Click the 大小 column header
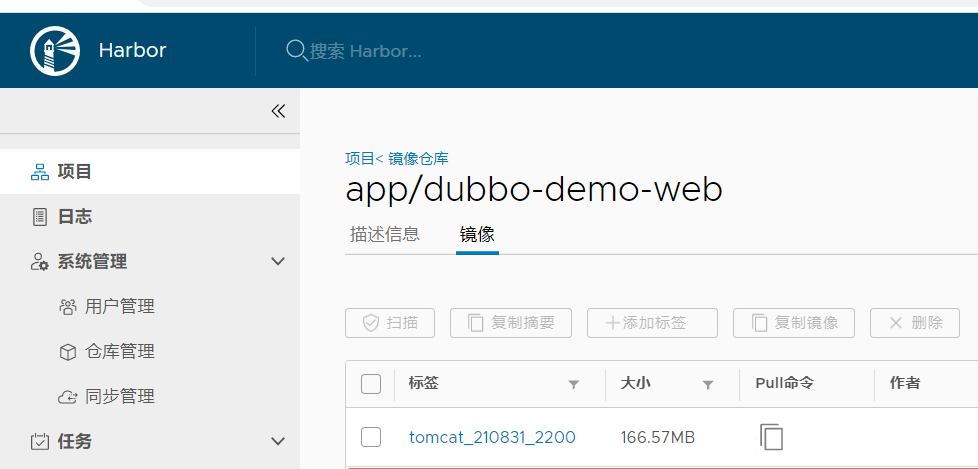This screenshot has width=978, height=469. (x=636, y=383)
